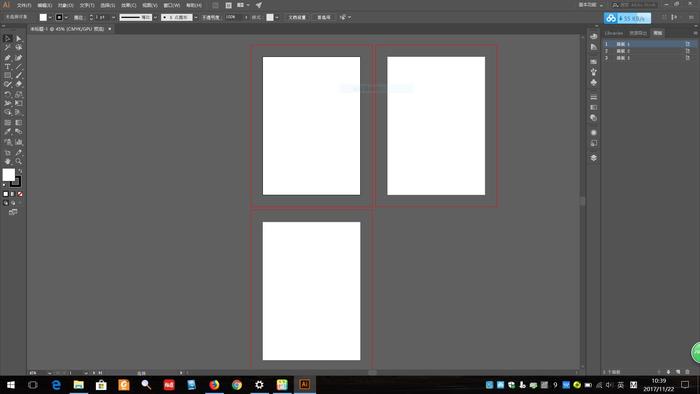Open the graphic style dropdown
Screen dimensions: 700x394
pos(277,17)
